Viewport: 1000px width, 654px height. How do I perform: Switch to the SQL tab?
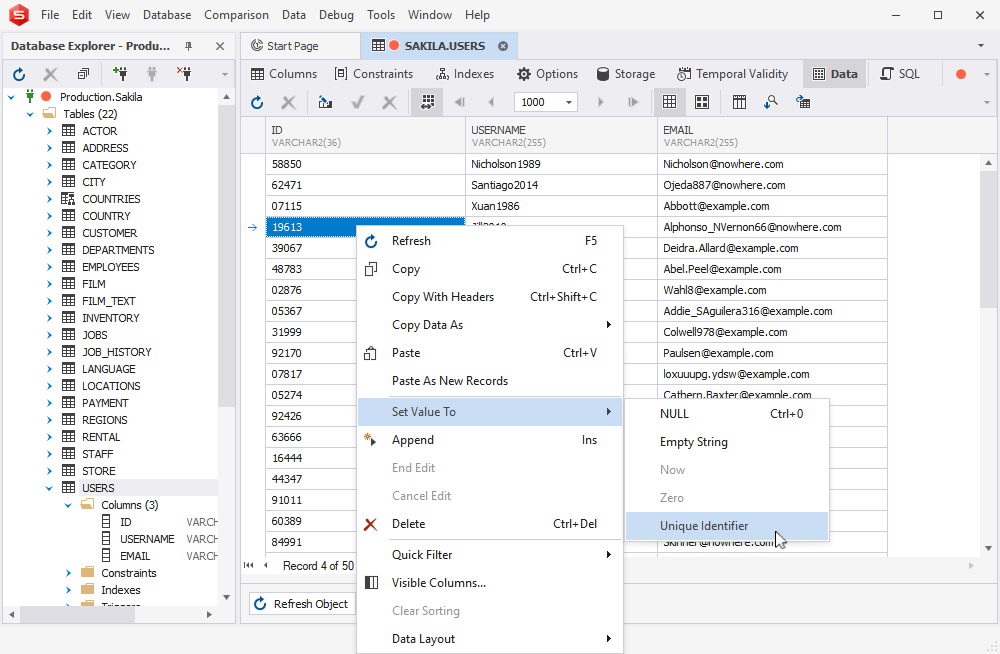901,74
